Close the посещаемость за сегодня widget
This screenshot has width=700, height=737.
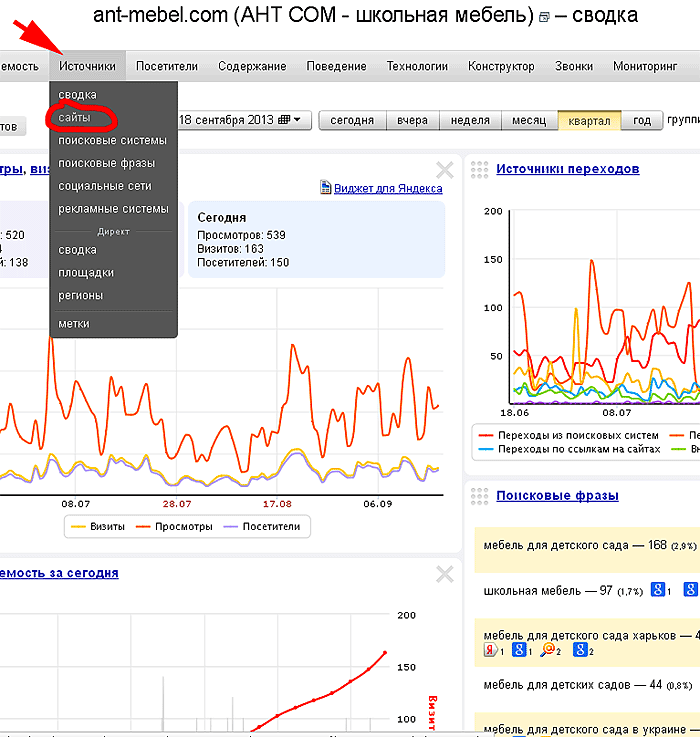444,574
